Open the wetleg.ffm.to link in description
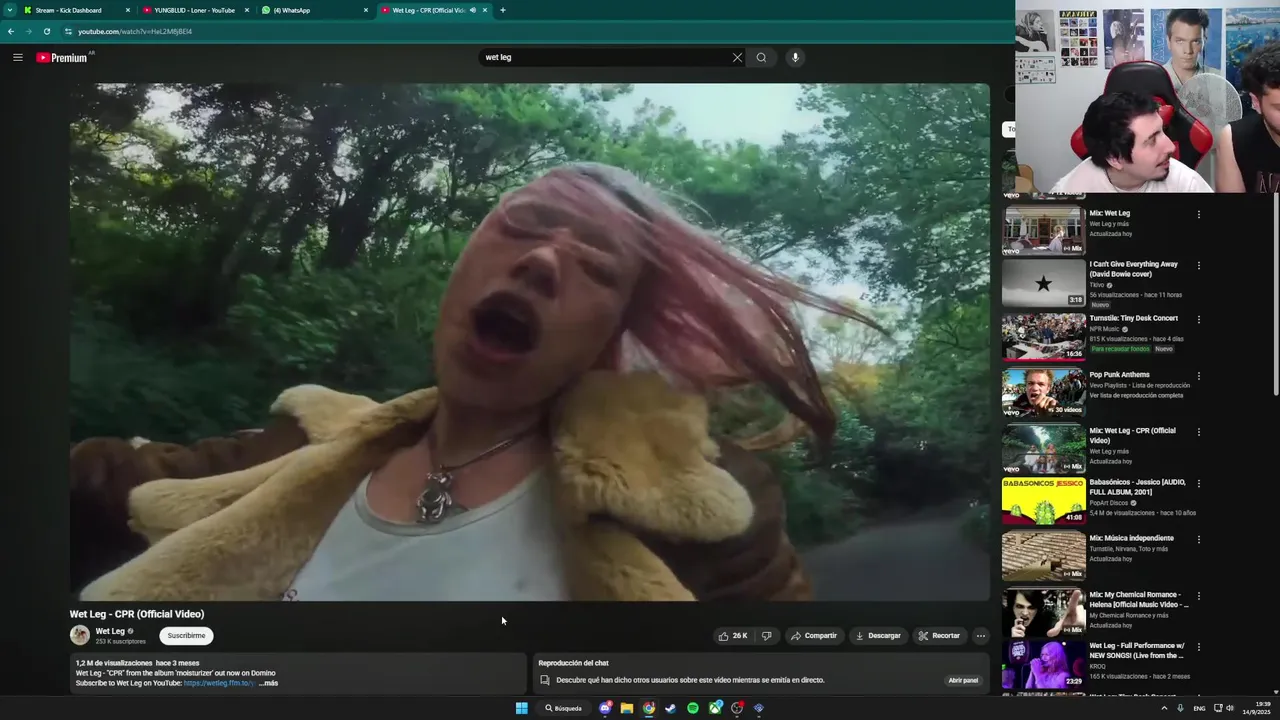The width and height of the screenshot is (1280, 720). coord(218,683)
